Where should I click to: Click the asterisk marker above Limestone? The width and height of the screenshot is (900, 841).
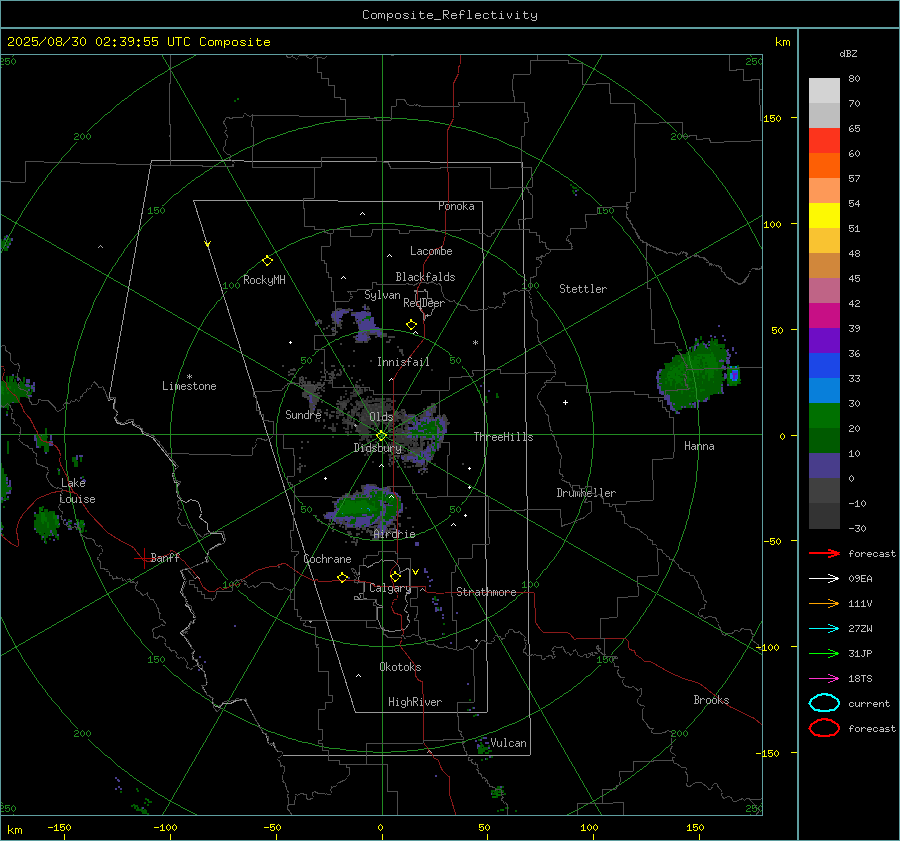[189, 377]
